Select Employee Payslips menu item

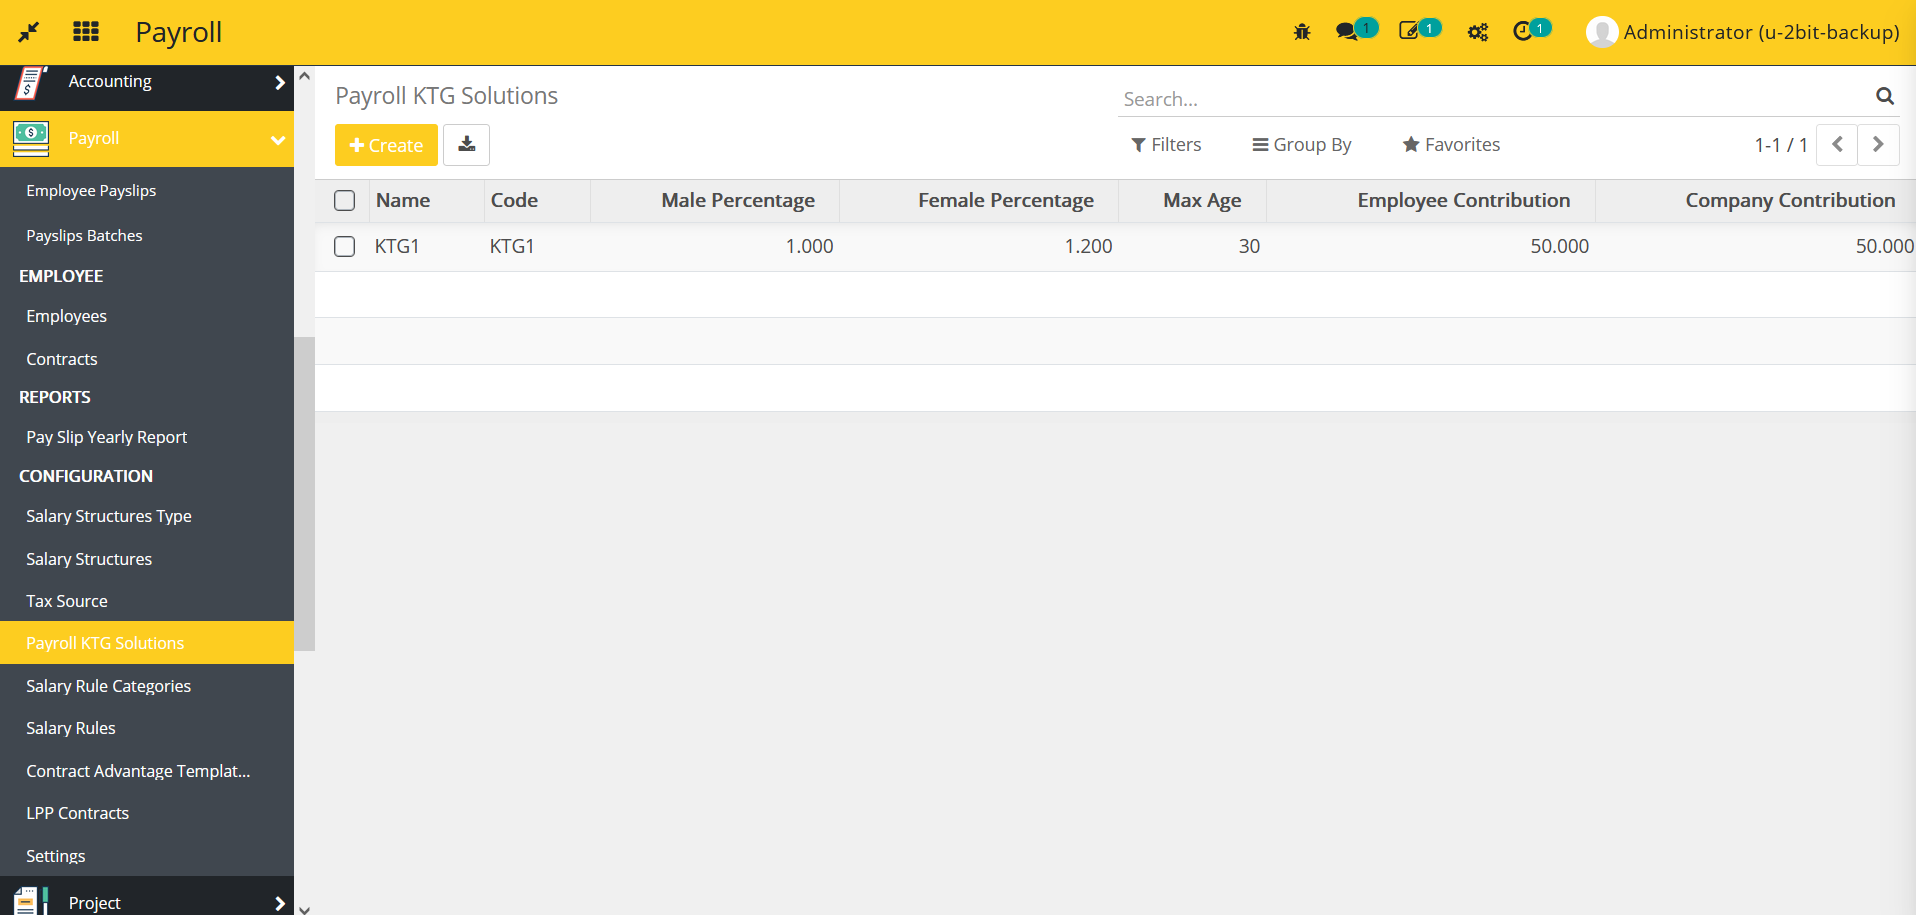pos(91,191)
